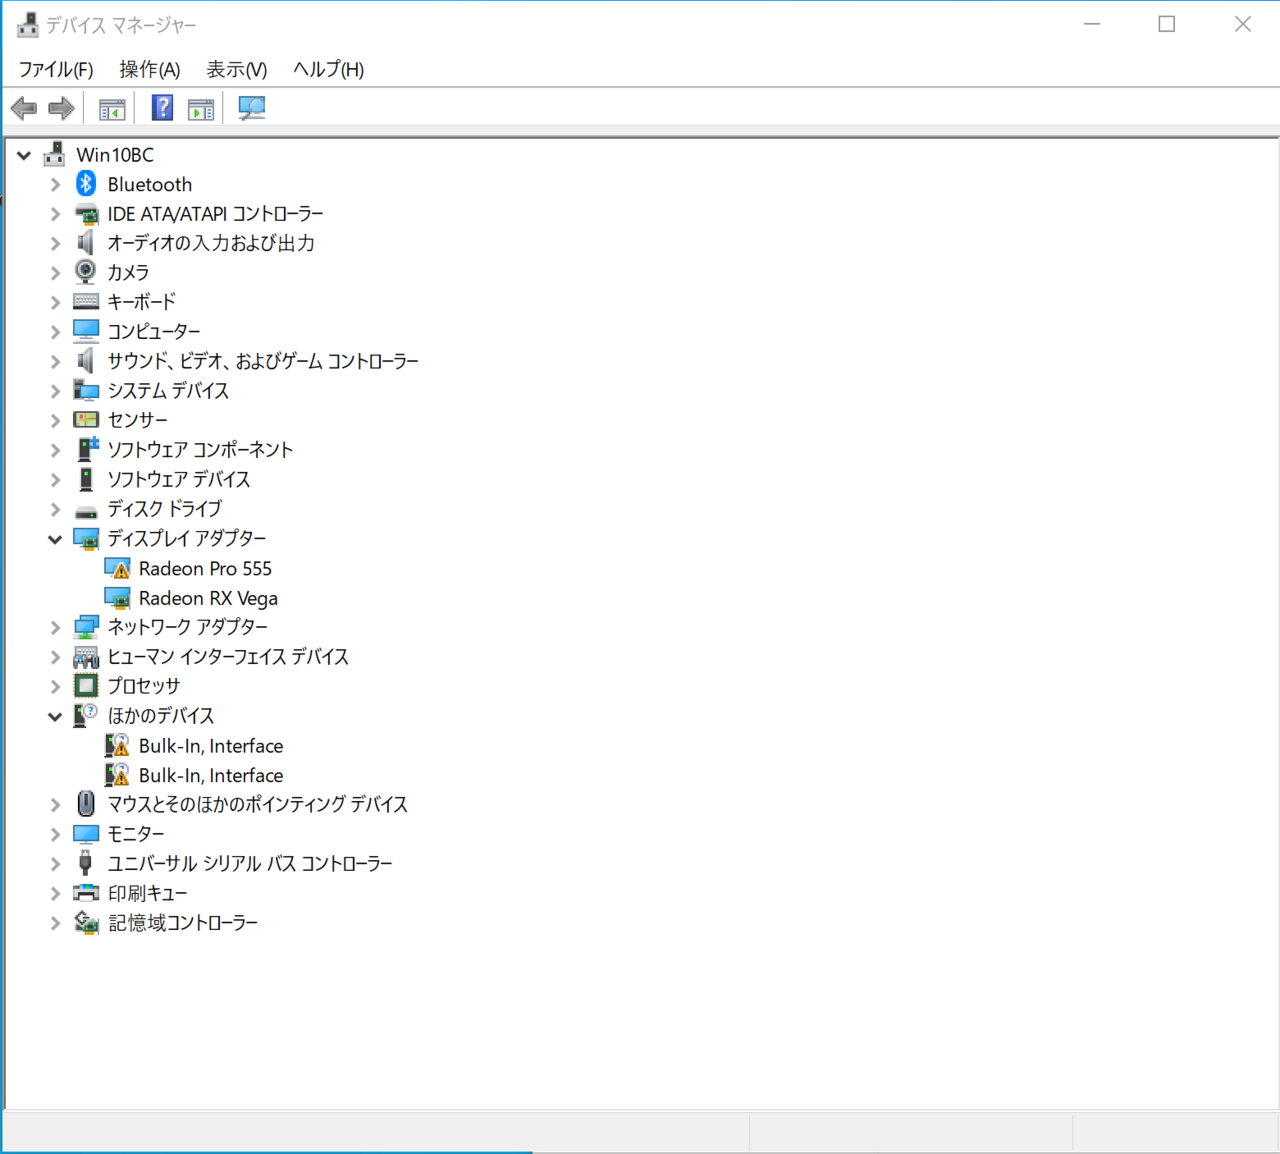Viewport: 1280px width, 1154px height.
Task: Select the ネットワーク アダプター icon
Action: (86, 627)
